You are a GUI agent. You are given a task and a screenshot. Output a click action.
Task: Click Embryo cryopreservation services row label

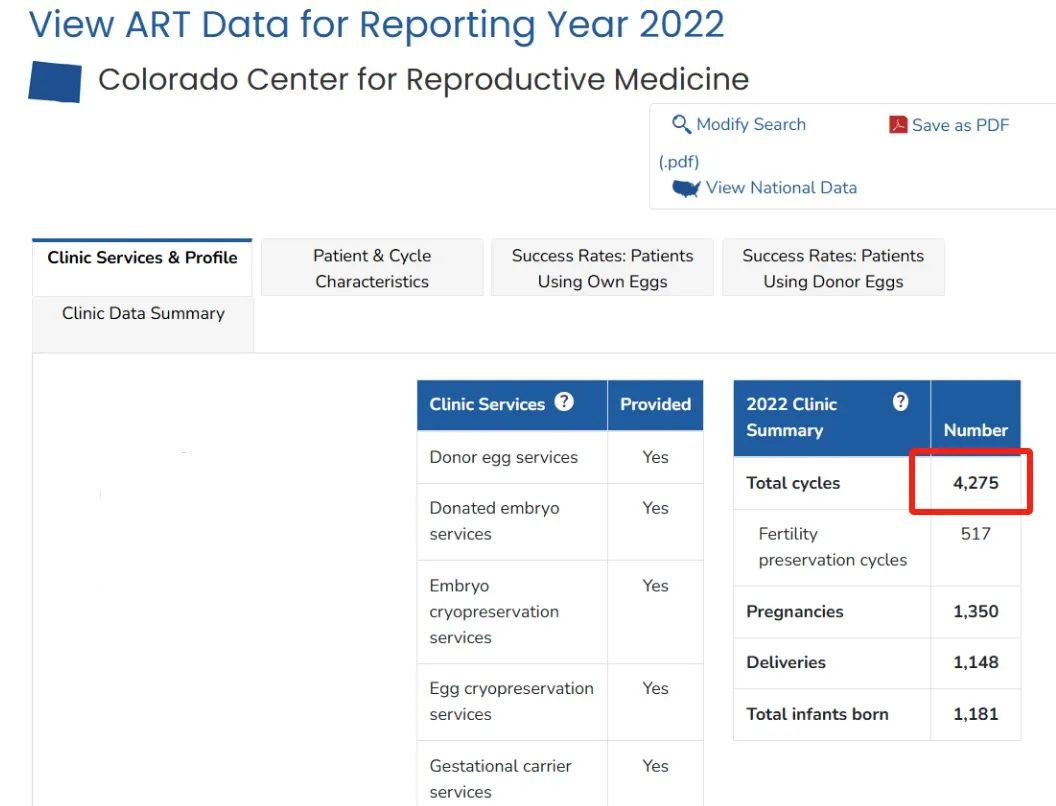click(x=494, y=611)
